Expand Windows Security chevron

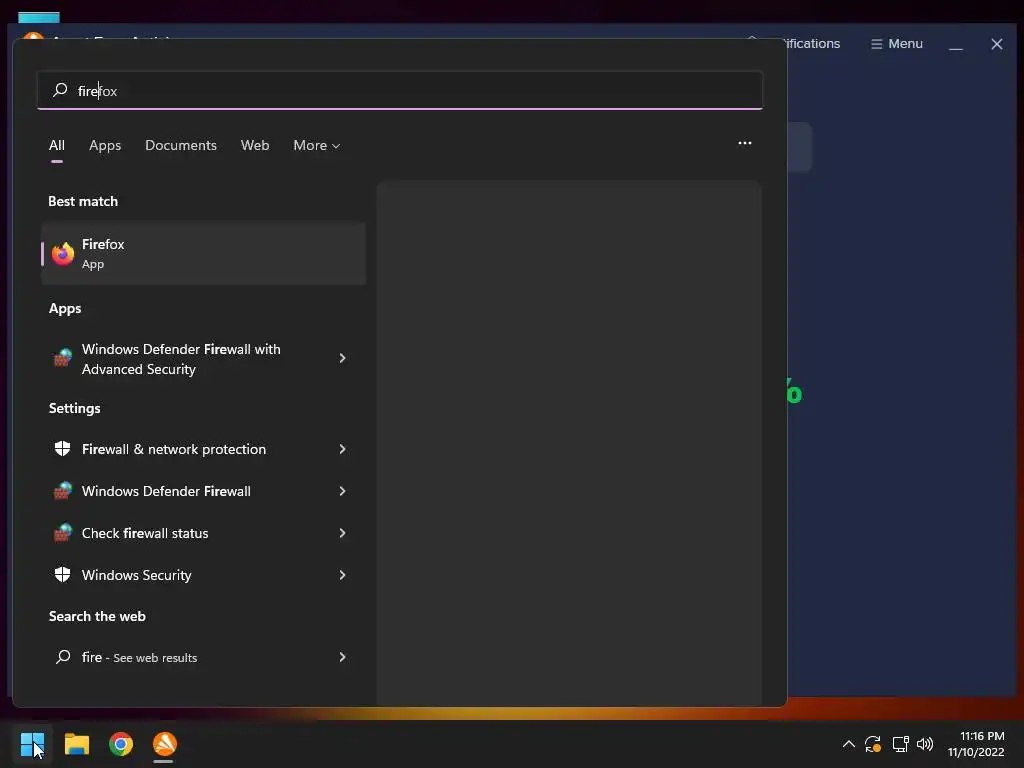(342, 575)
